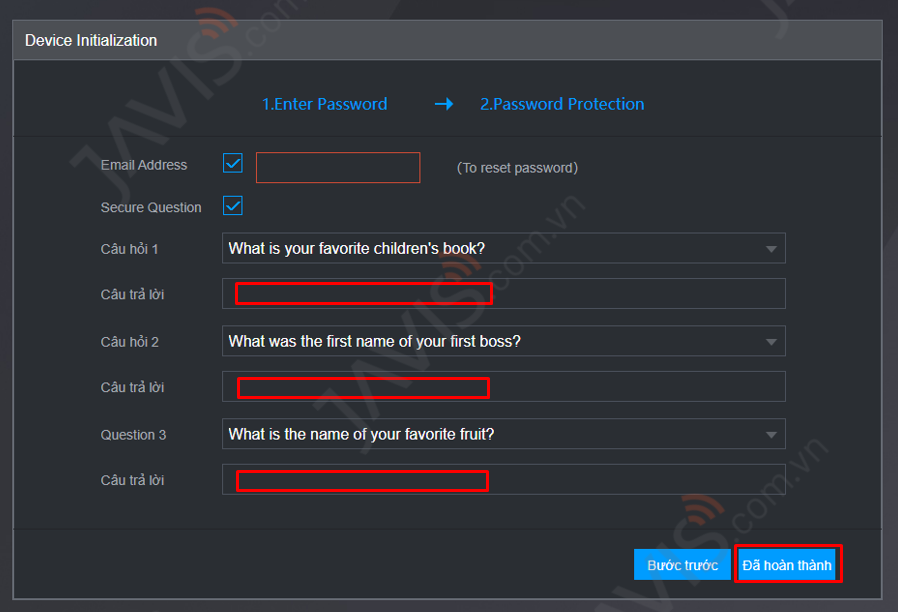Click the Đã hoàn thành button
Image resolution: width=898 pixels, height=612 pixels.
tap(787, 565)
